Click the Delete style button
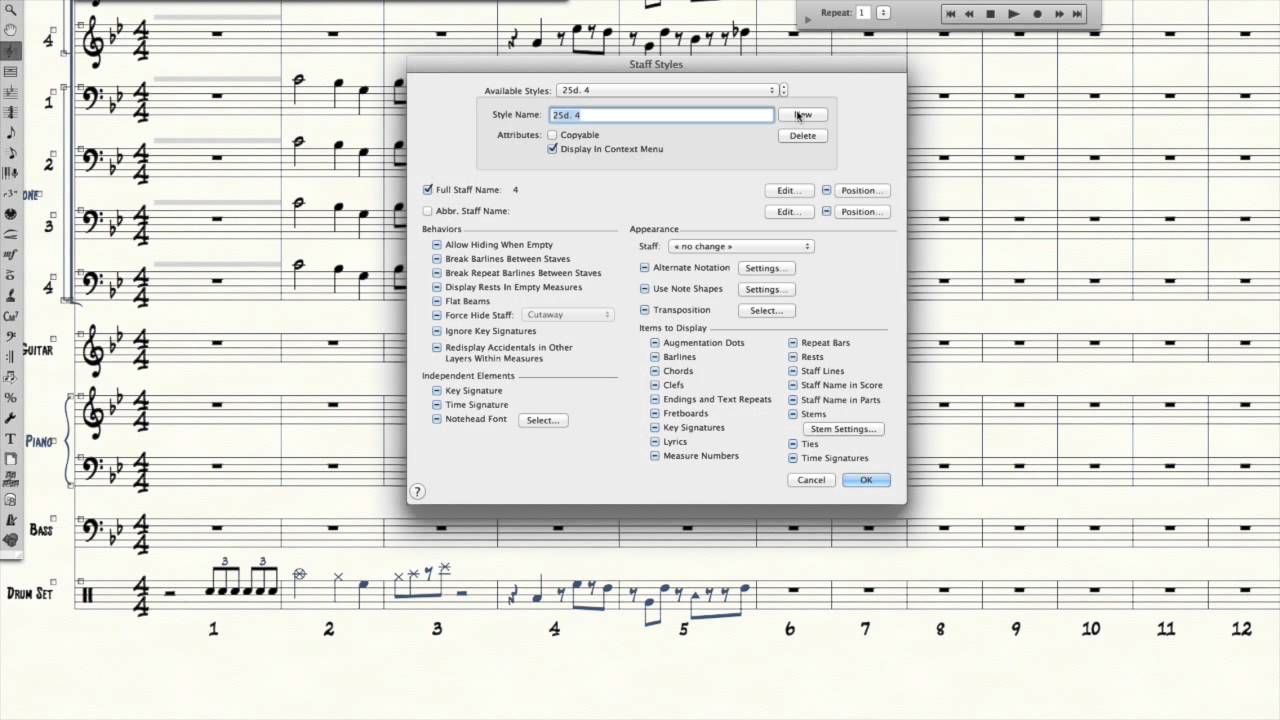Image resolution: width=1280 pixels, height=720 pixels. pos(803,136)
